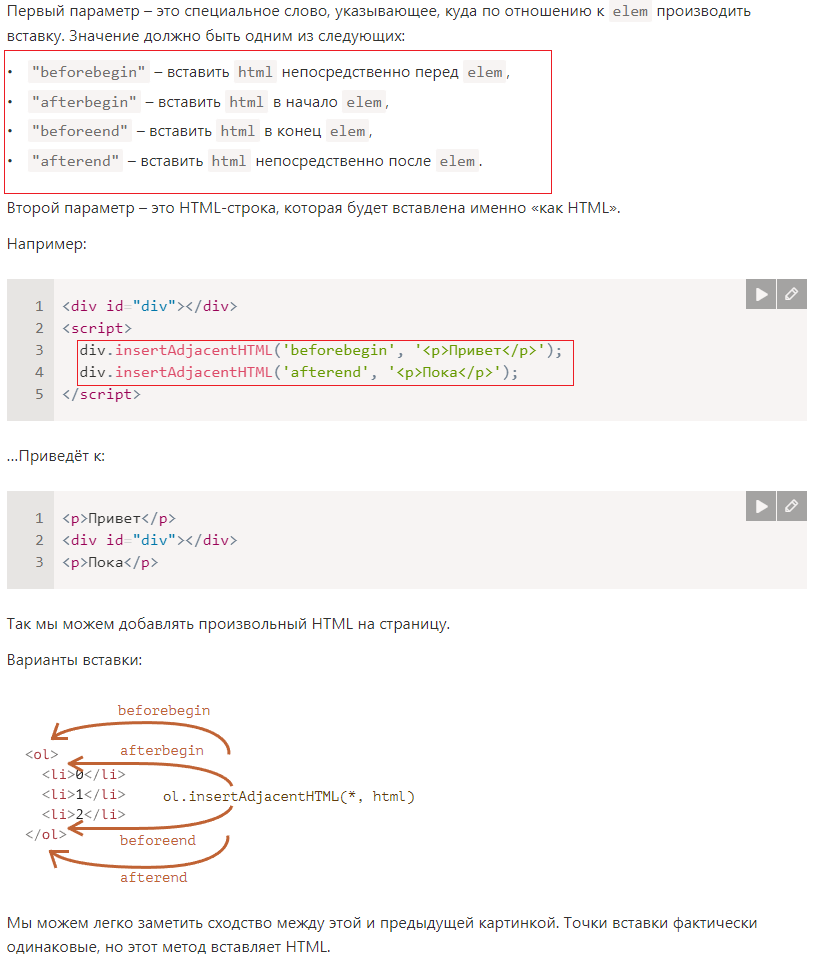Click the "afterend" label in the diagram
827x962 pixels.
(153, 878)
